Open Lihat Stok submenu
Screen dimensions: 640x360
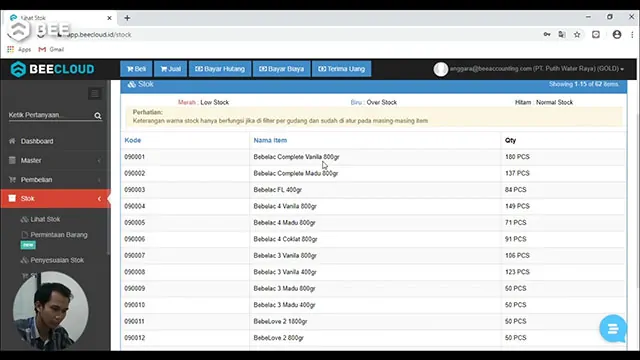click(x=45, y=219)
